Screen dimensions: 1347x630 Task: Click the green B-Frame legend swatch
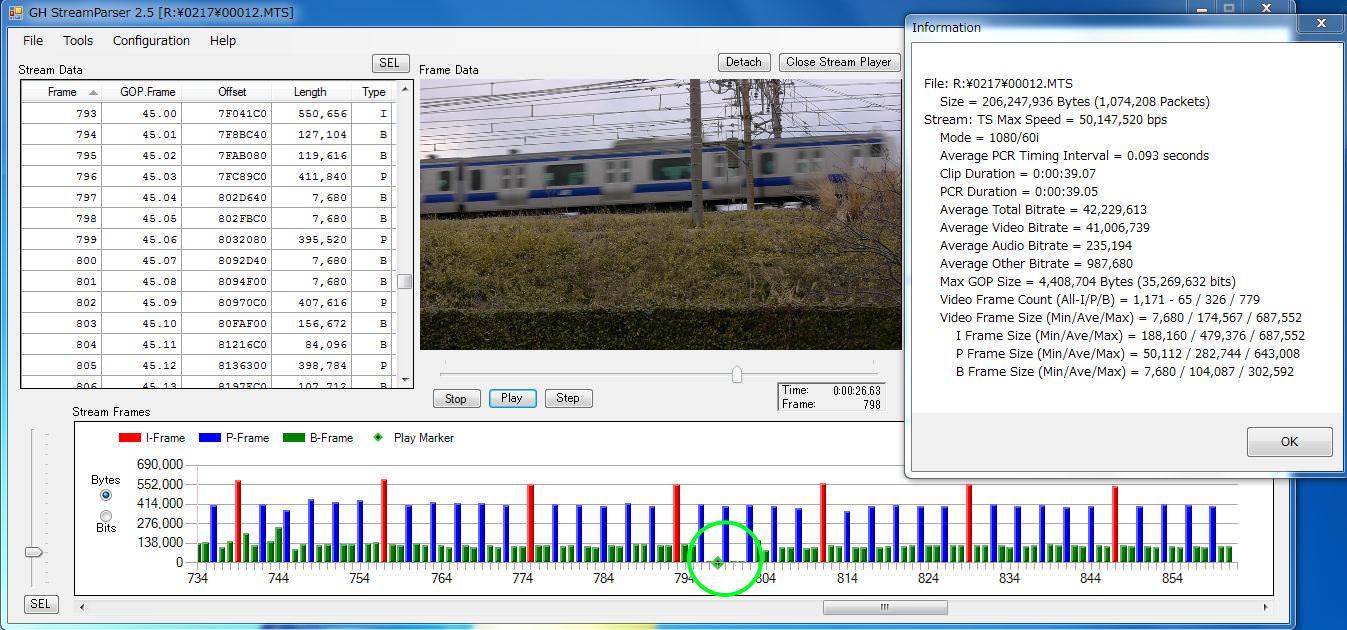coord(292,438)
